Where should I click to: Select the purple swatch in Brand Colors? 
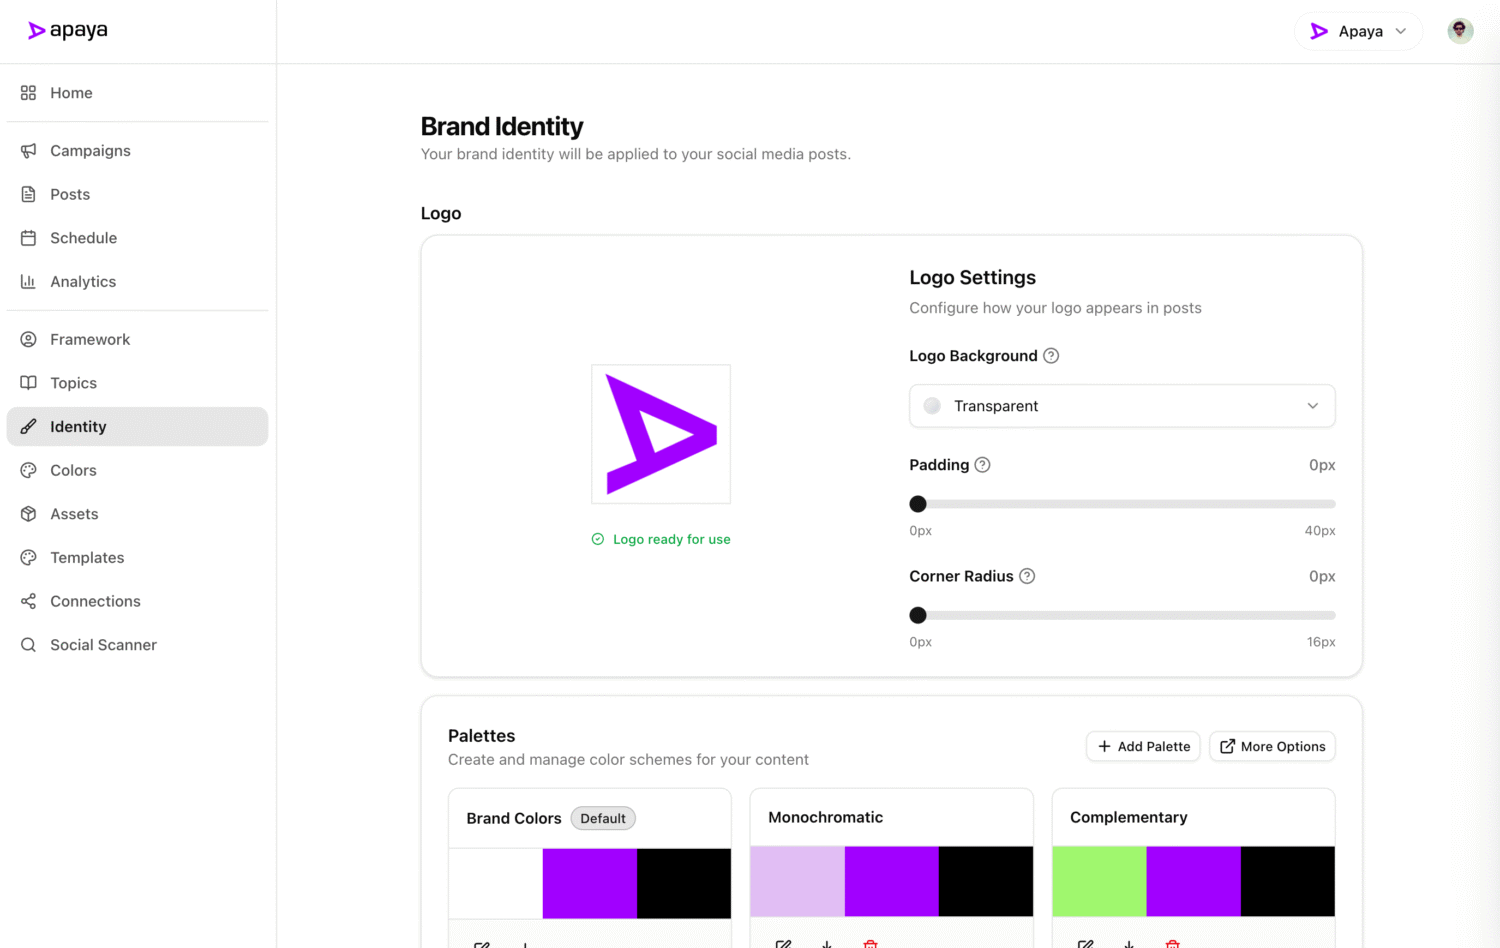(x=588, y=882)
